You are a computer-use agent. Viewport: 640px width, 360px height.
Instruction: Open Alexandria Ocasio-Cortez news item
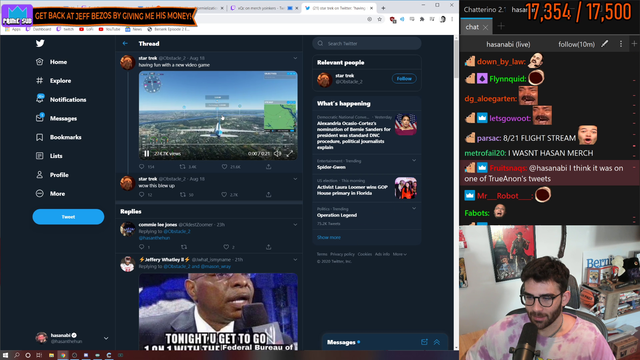pos(367,132)
